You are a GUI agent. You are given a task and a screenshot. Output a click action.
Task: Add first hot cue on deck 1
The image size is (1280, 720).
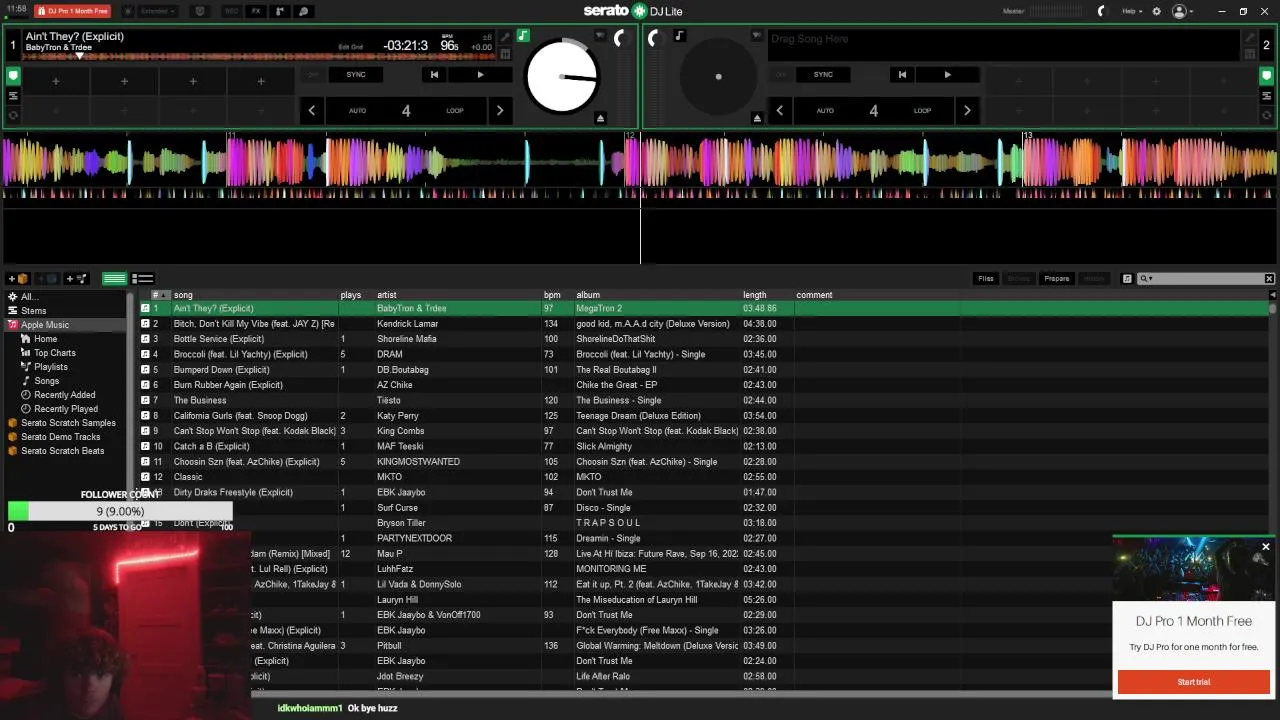pyautogui.click(x=56, y=81)
